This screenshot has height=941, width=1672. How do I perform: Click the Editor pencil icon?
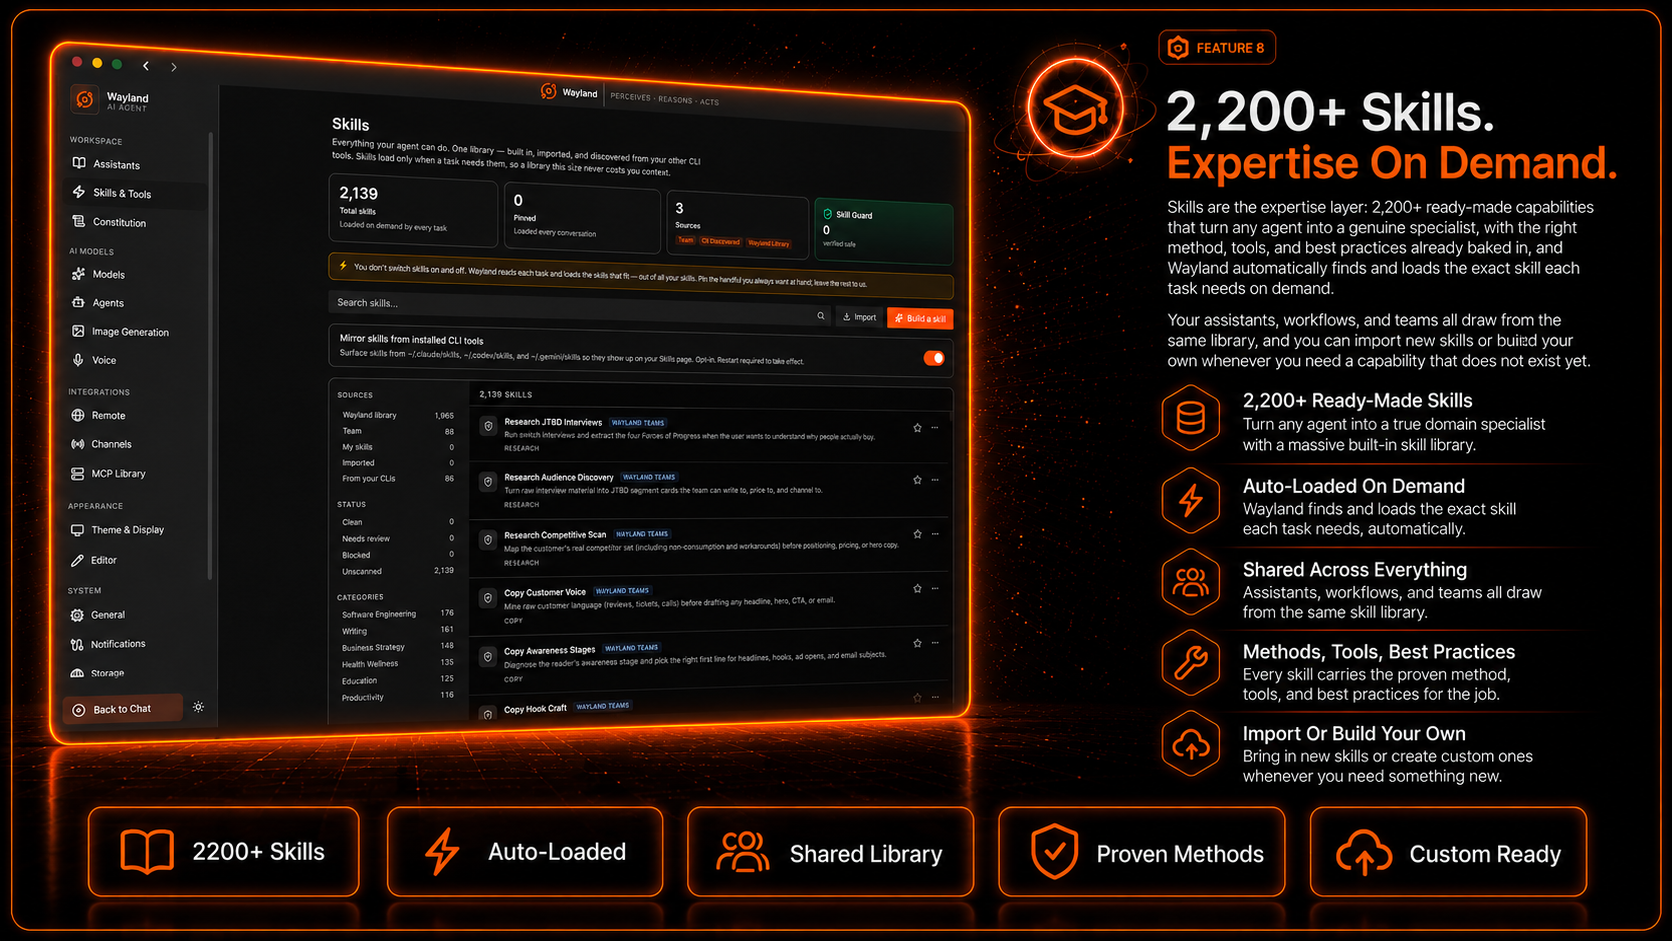point(77,560)
